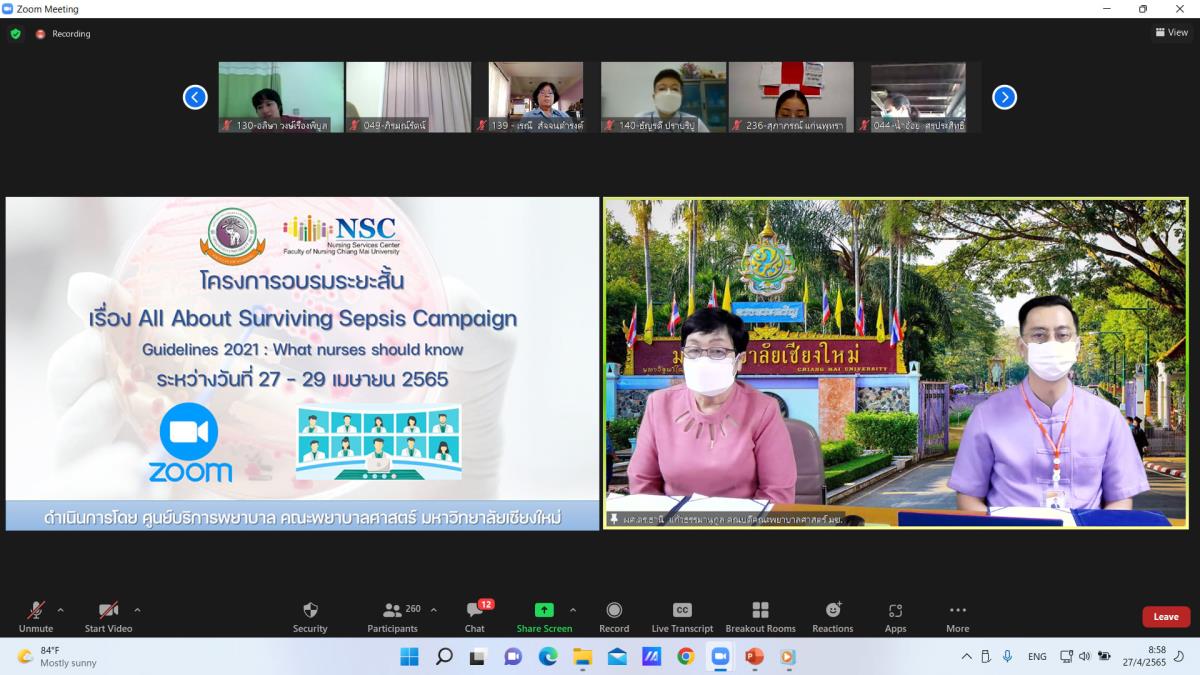Launch Google Chrome from the taskbar
The height and width of the screenshot is (675, 1200).
pos(685,657)
